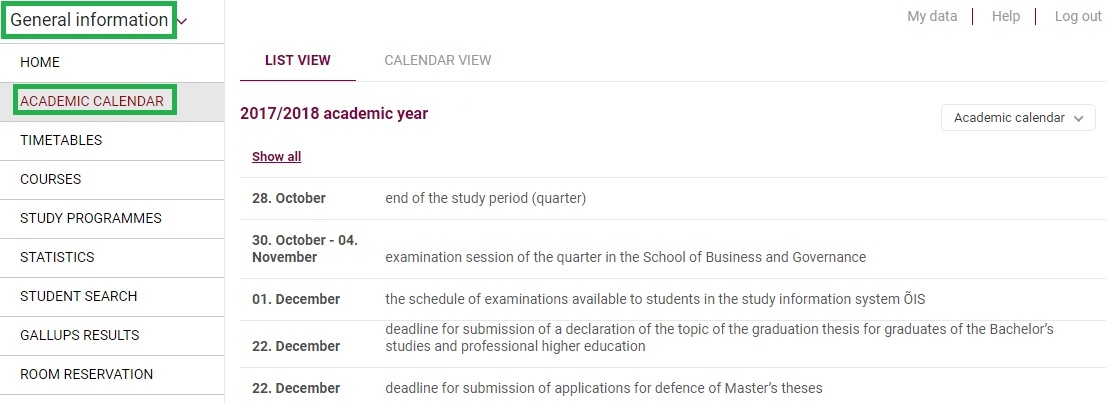
Task: Open Timetables from sidebar
Action: coord(112,141)
